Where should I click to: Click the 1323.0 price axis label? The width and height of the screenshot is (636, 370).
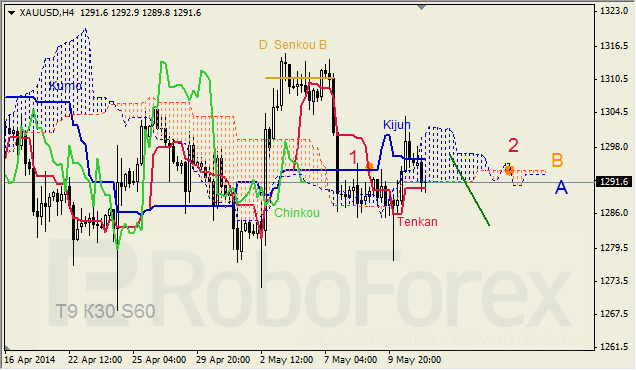pos(614,11)
